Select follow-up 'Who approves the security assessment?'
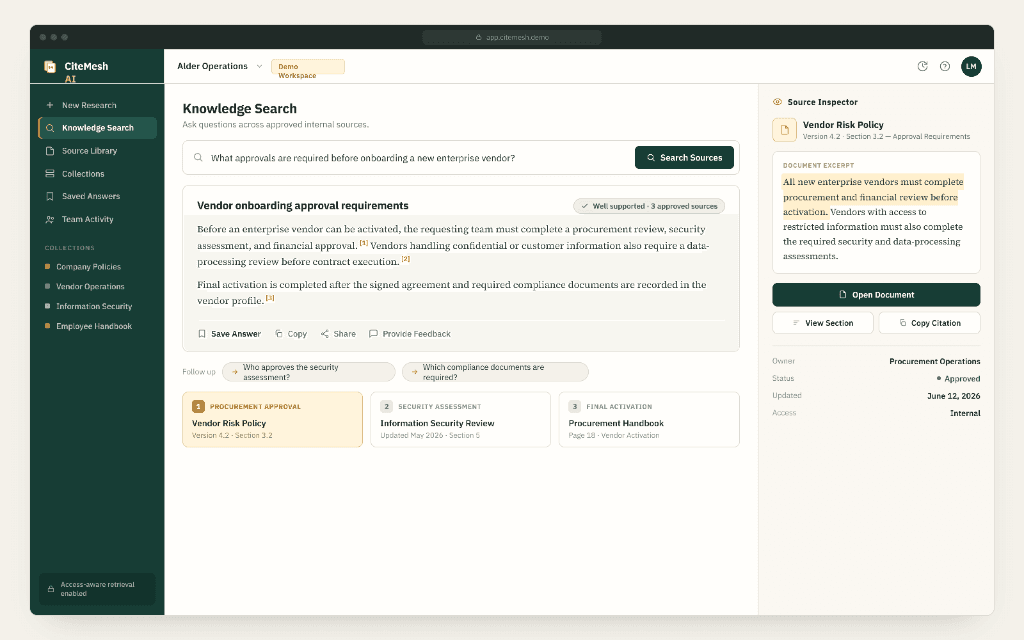Screen dimensions: 1024x640 tap(308, 372)
